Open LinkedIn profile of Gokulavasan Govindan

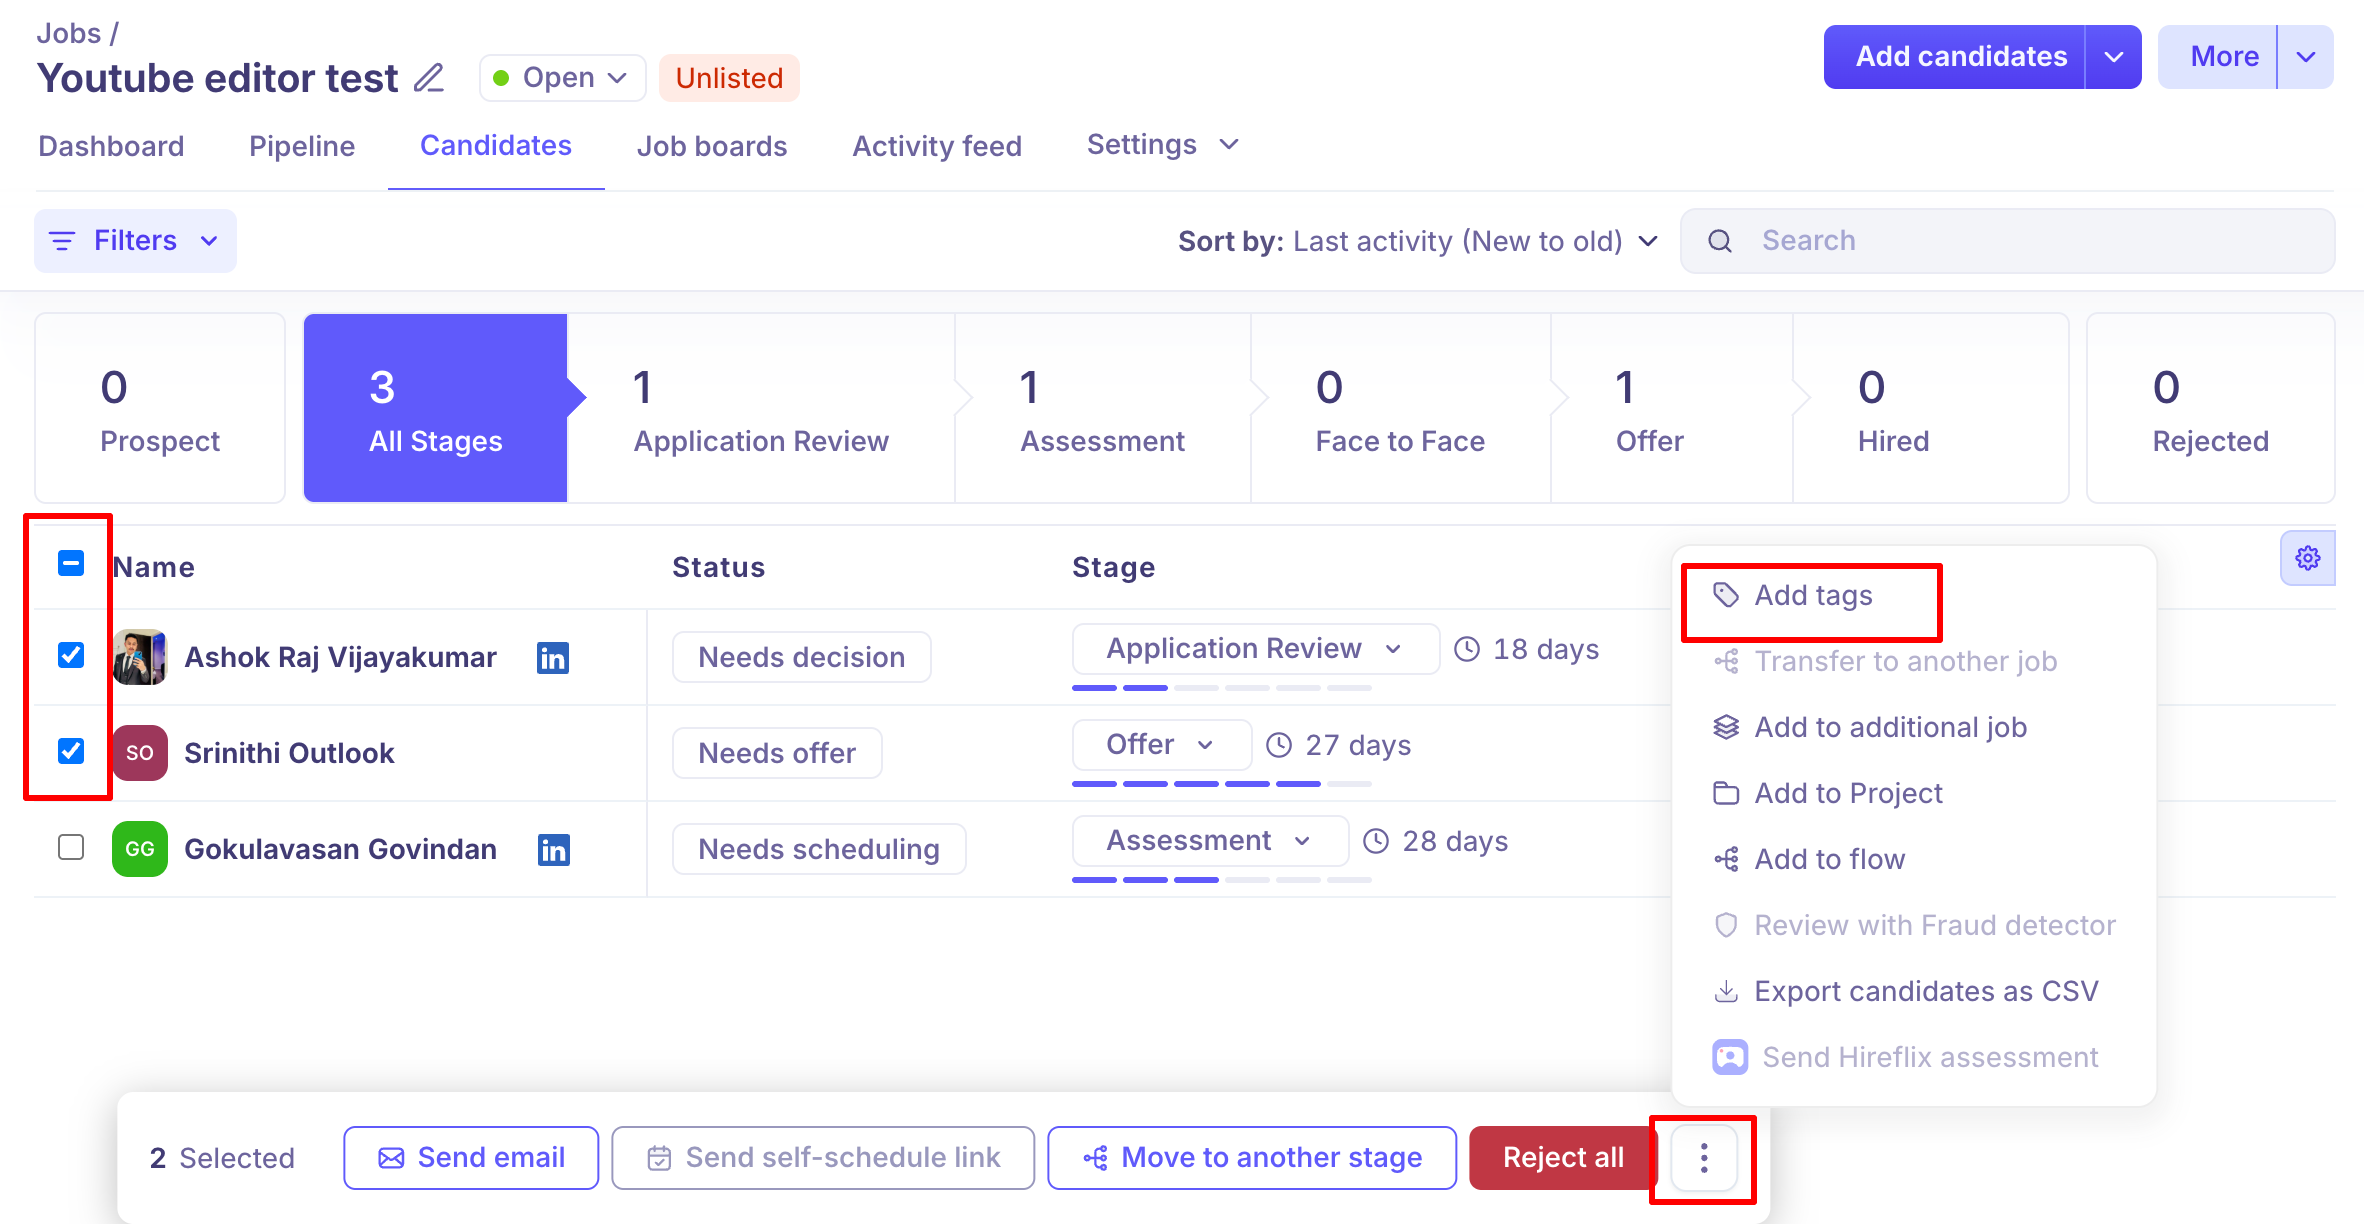coord(553,849)
